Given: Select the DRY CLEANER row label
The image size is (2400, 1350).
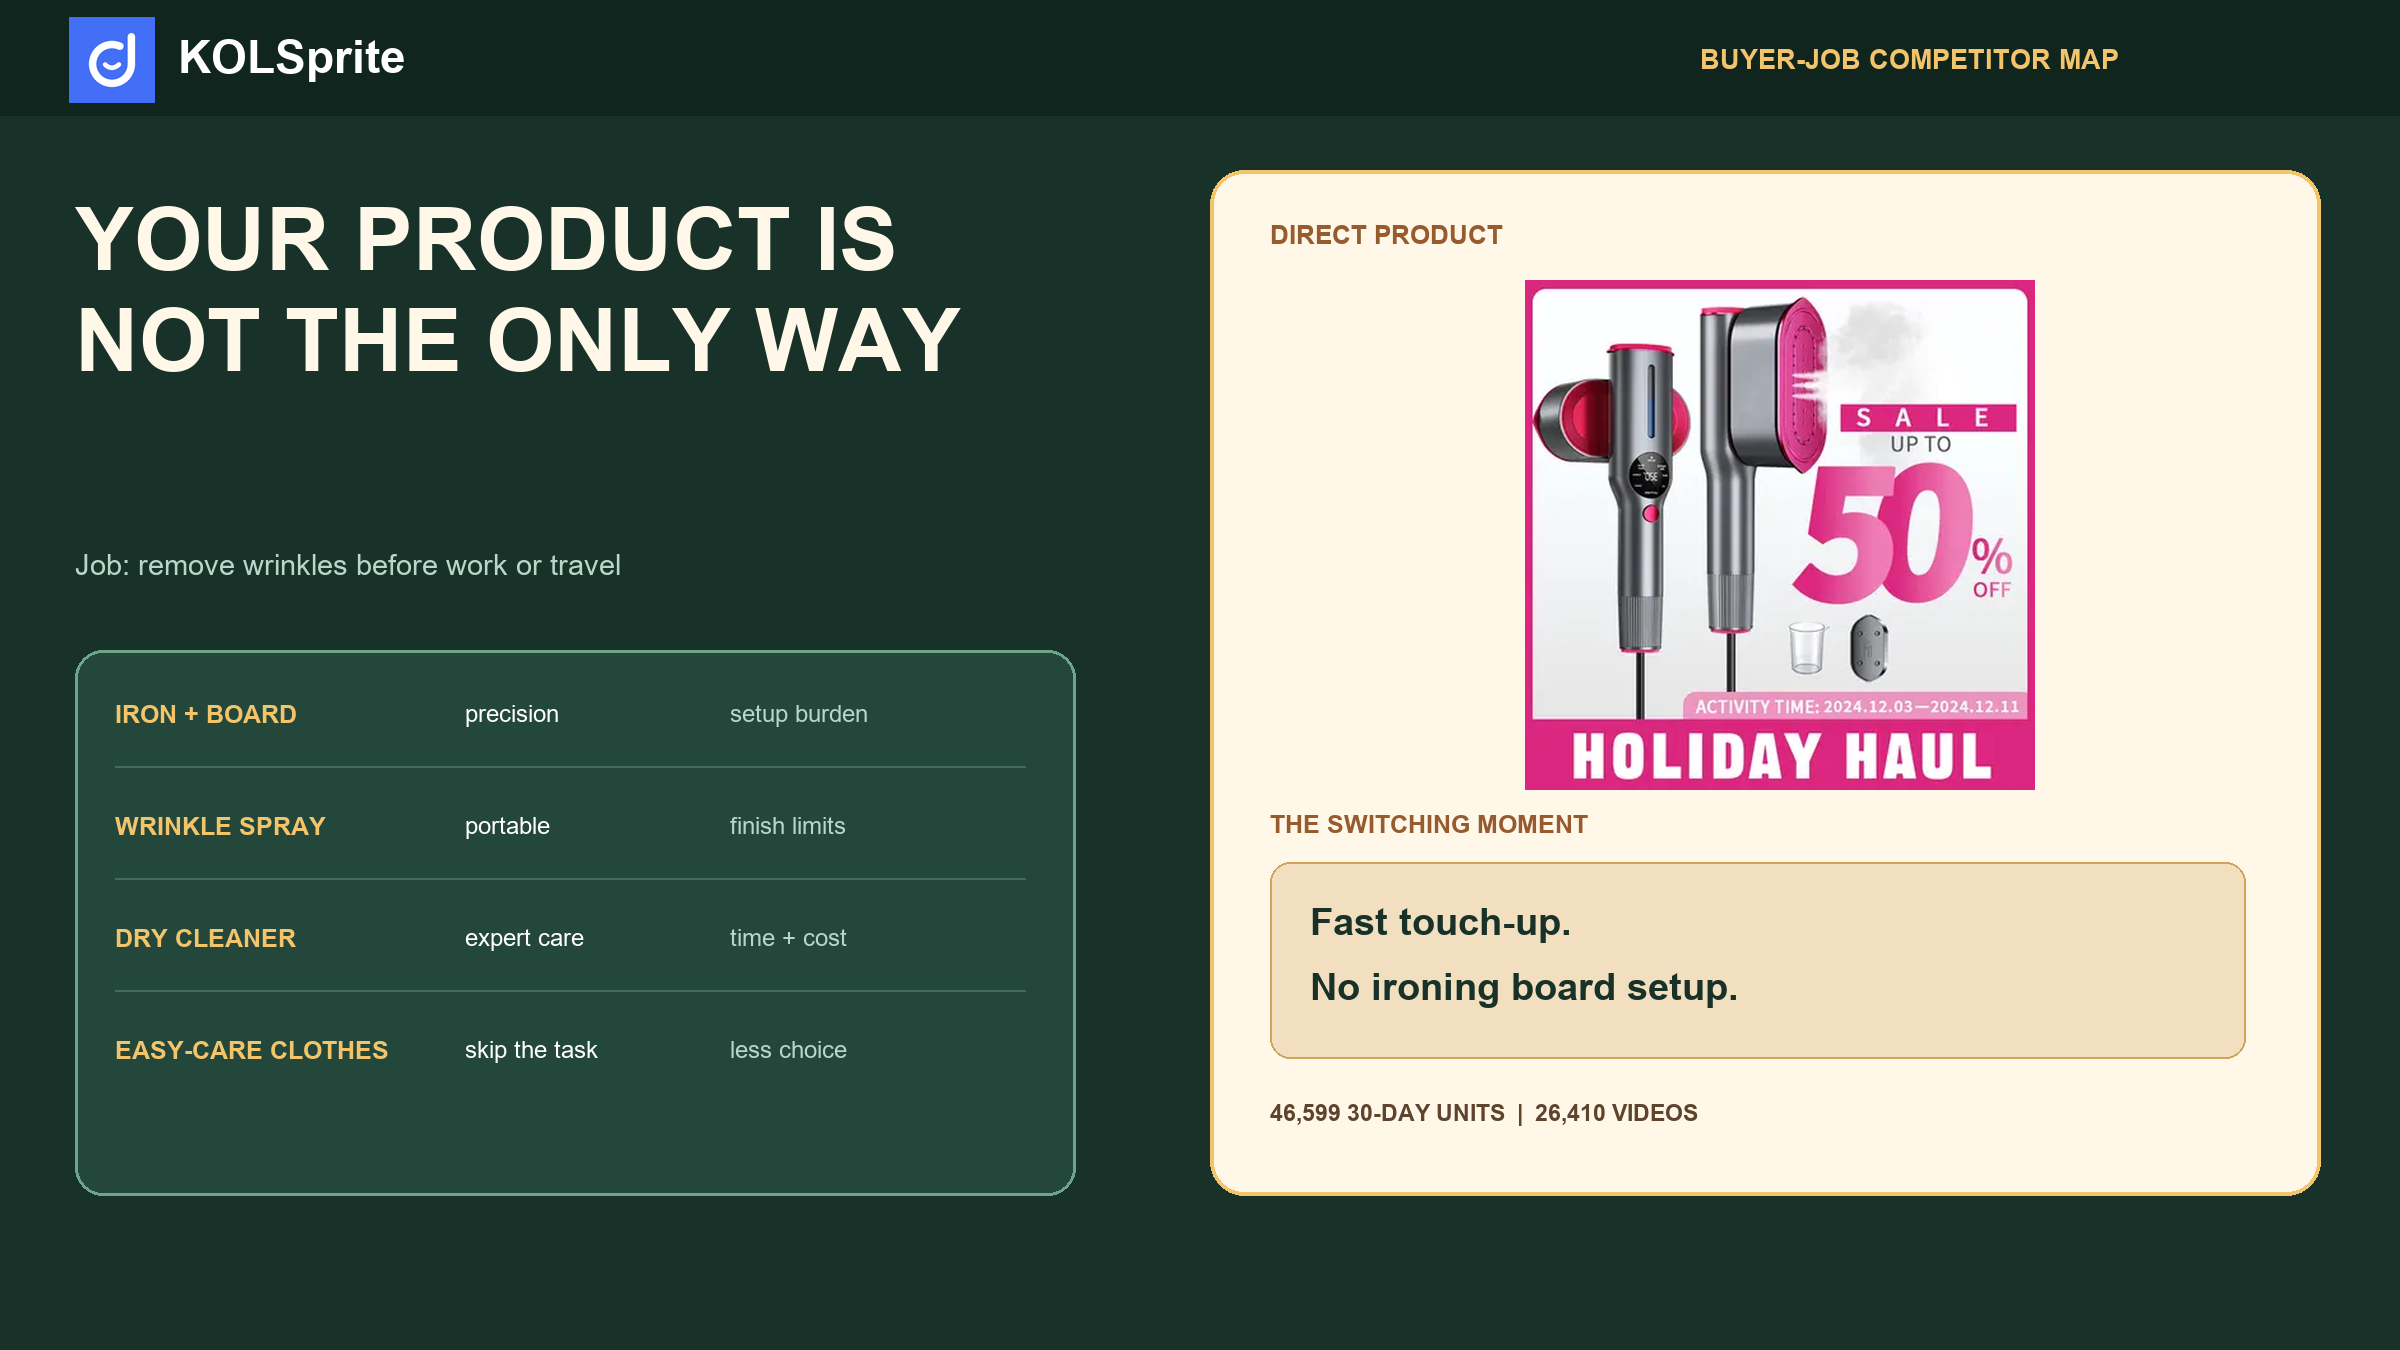Looking at the screenshot, I should pyautogui.click(x=205, y=939).
